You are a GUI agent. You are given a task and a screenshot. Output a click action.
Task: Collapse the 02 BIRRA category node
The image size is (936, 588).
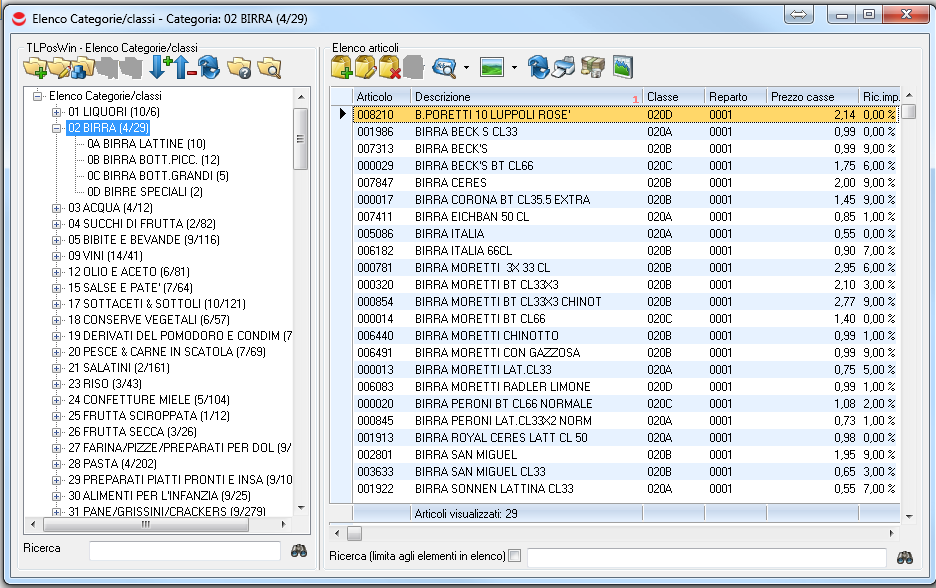(57, 128)
